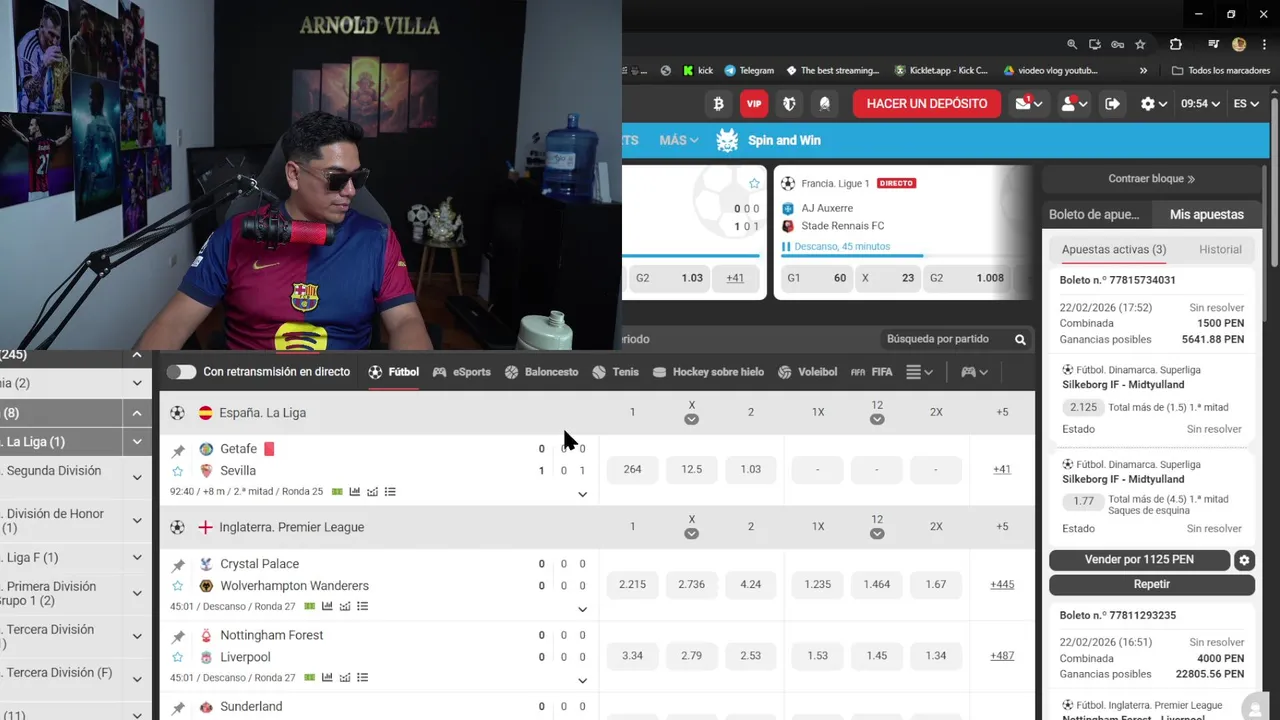This screenshot has width=1280, height=720.
Task: Open the Chrome profile avatar
Action: tap(1239, 44)
